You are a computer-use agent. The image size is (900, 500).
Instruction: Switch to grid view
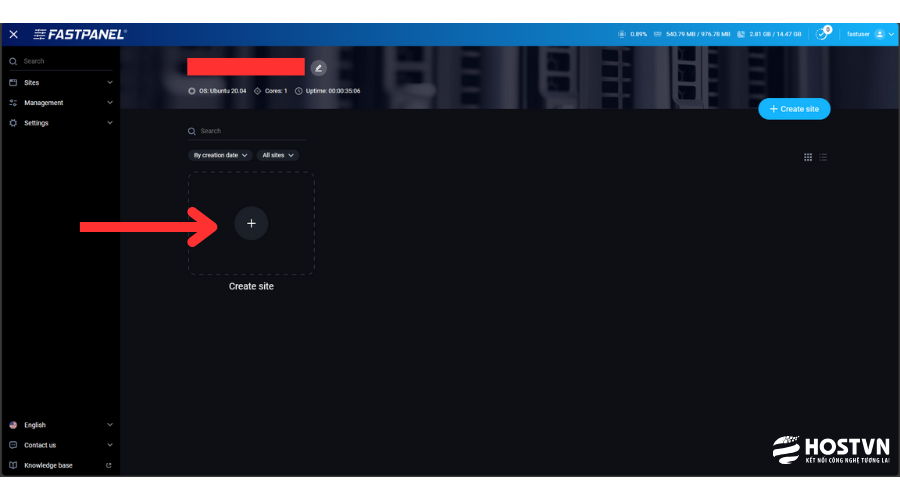coord(808,157)
